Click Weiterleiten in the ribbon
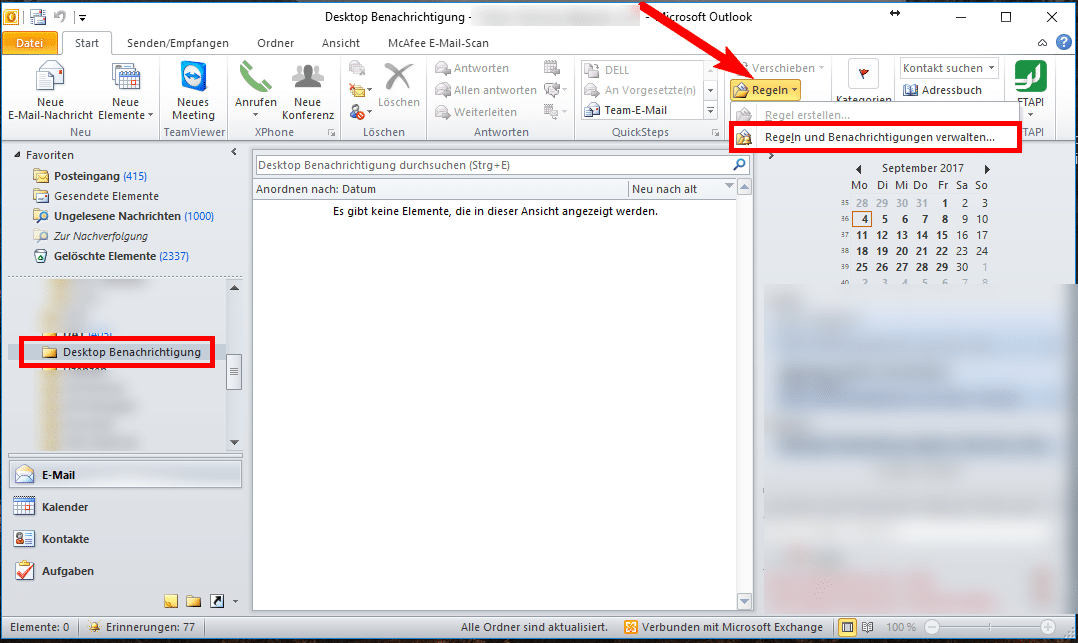The width and height of the screenshot is (1078, 643). click(x=476, y=112)
